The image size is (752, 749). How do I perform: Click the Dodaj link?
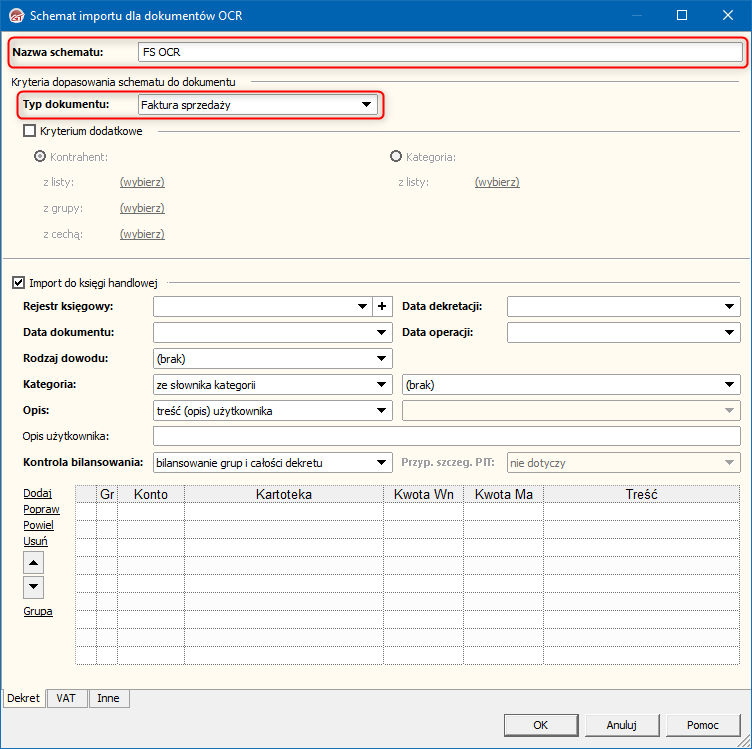pyautogui.click(x=37, y=493)
